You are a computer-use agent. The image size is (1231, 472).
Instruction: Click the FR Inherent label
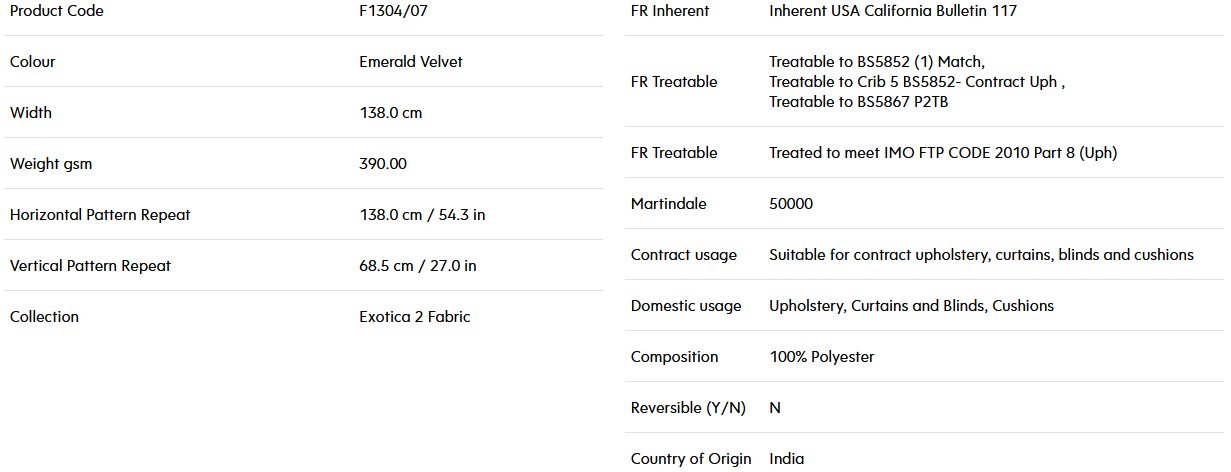point(670,11)
